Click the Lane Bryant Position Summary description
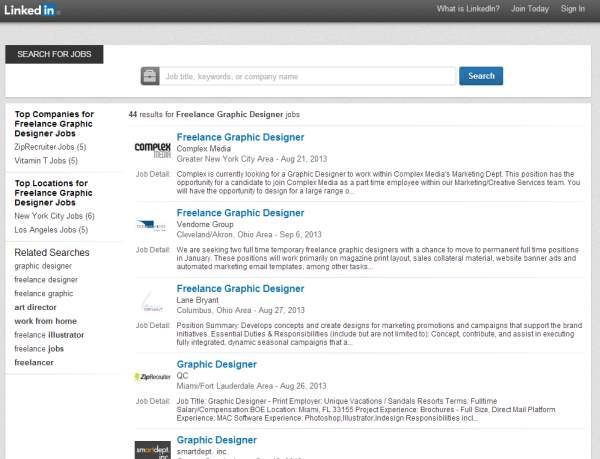The height and width of the screenshot is (459, 600). click(x=379, y=334)
